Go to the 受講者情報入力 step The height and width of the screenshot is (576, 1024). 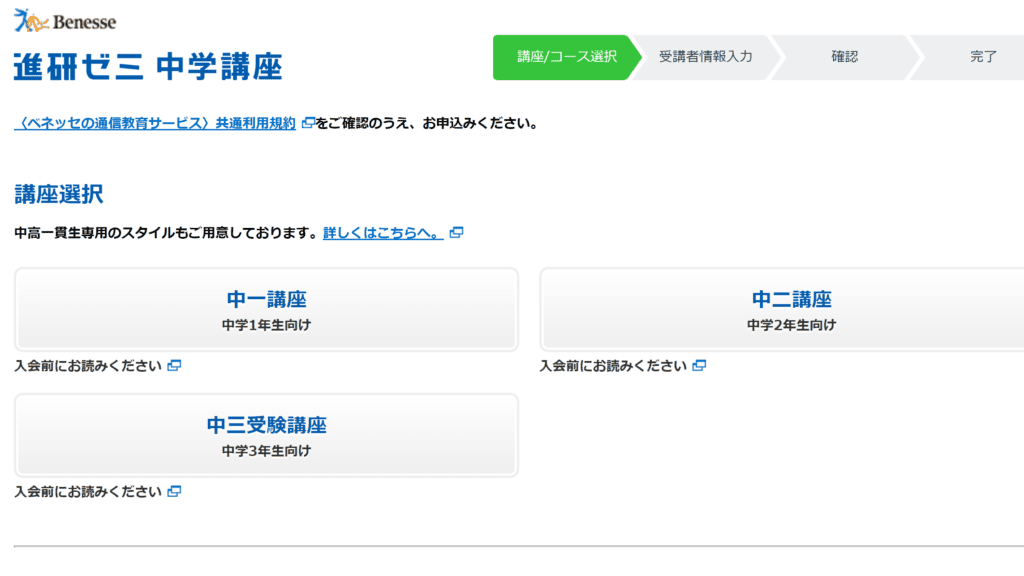705,57
